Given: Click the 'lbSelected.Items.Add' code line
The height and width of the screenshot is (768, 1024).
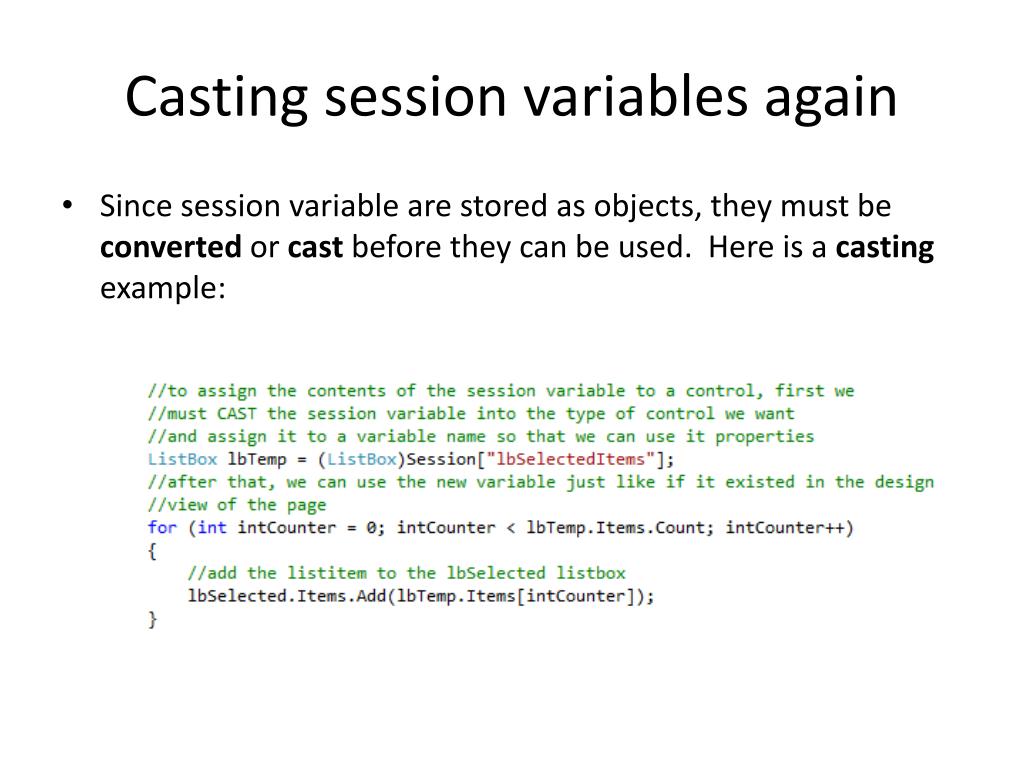Looking at the screenshot, I should [x=421, y=596].
